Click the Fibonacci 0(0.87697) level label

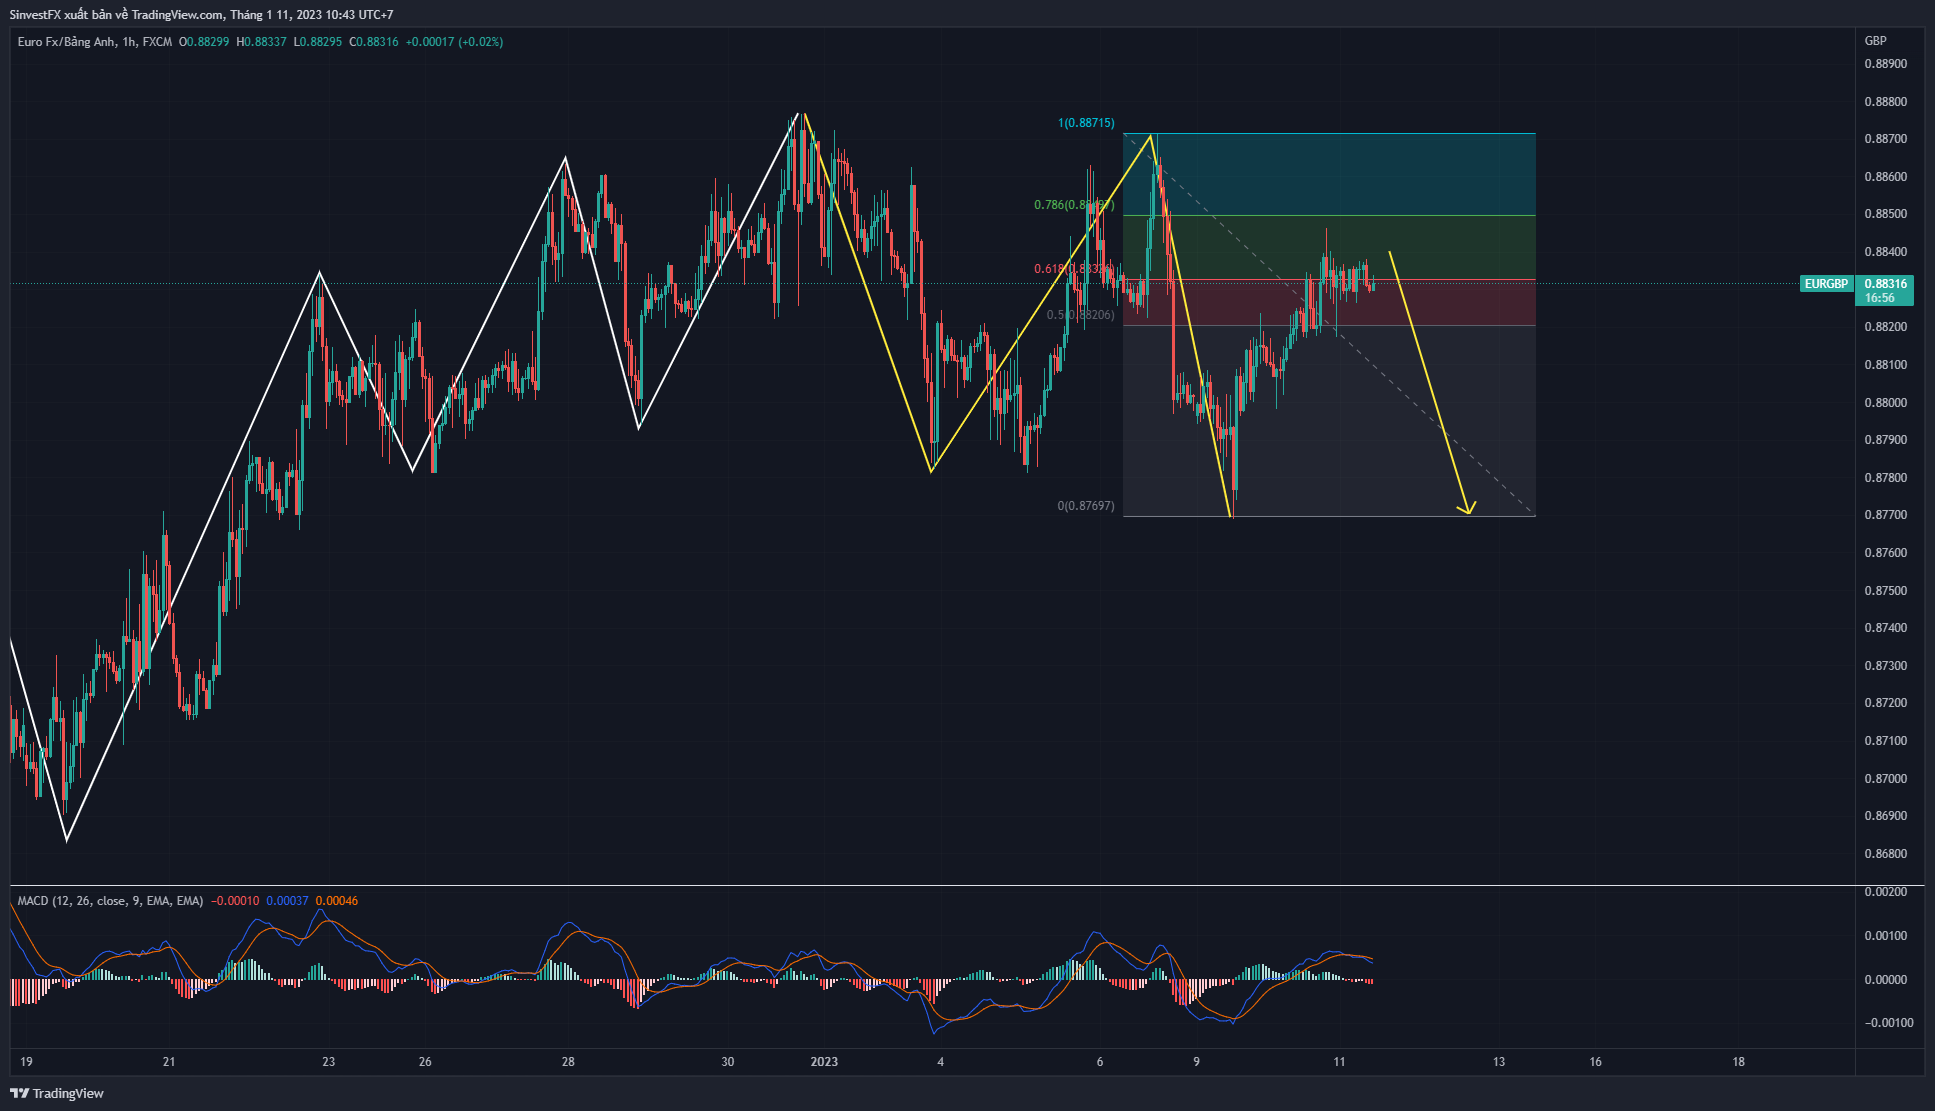click(1085, 506)
